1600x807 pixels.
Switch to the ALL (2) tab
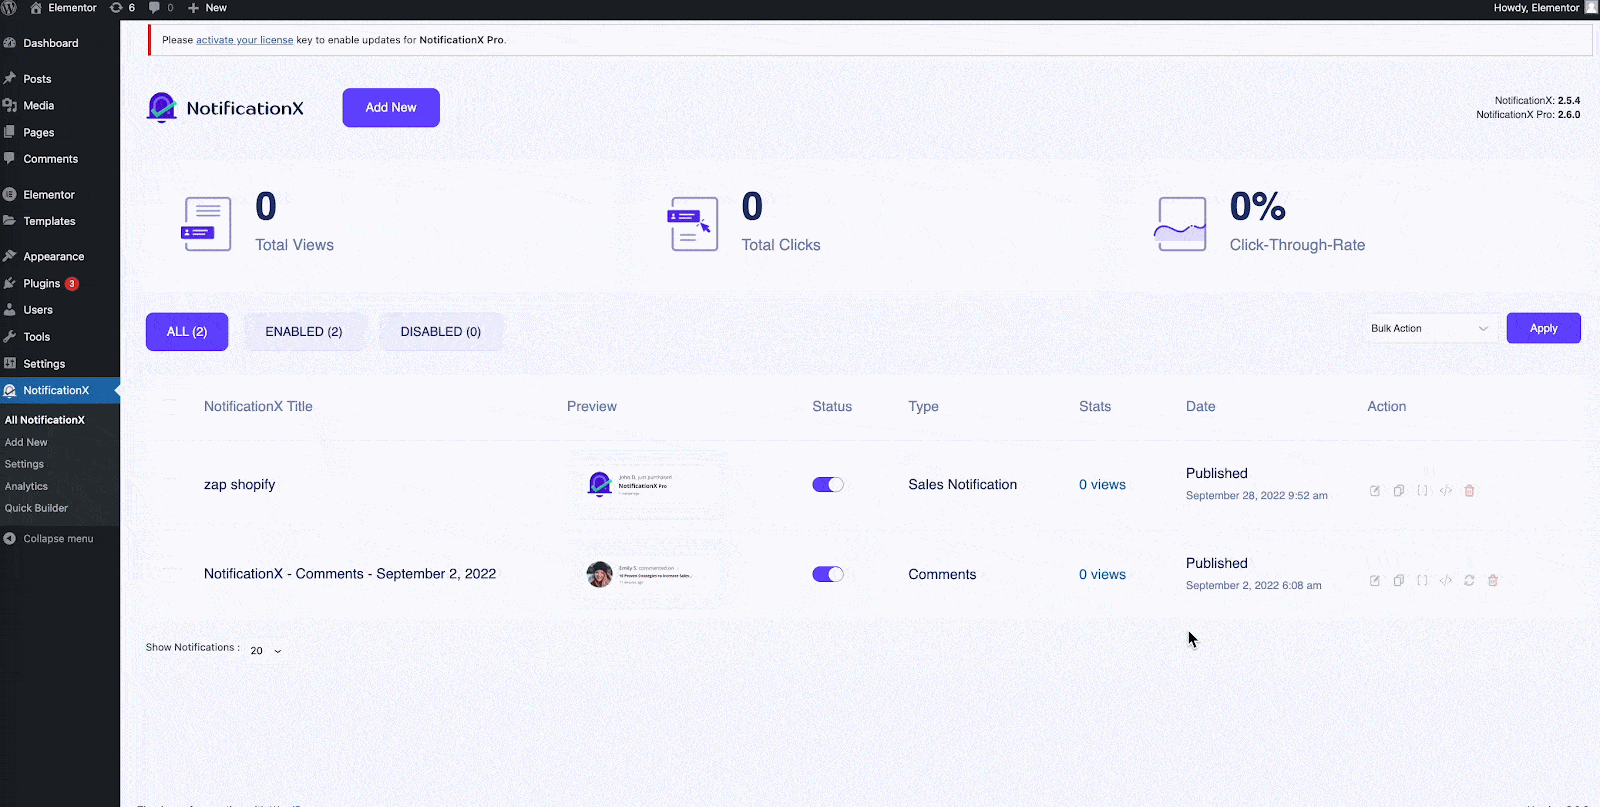[187, 332]
